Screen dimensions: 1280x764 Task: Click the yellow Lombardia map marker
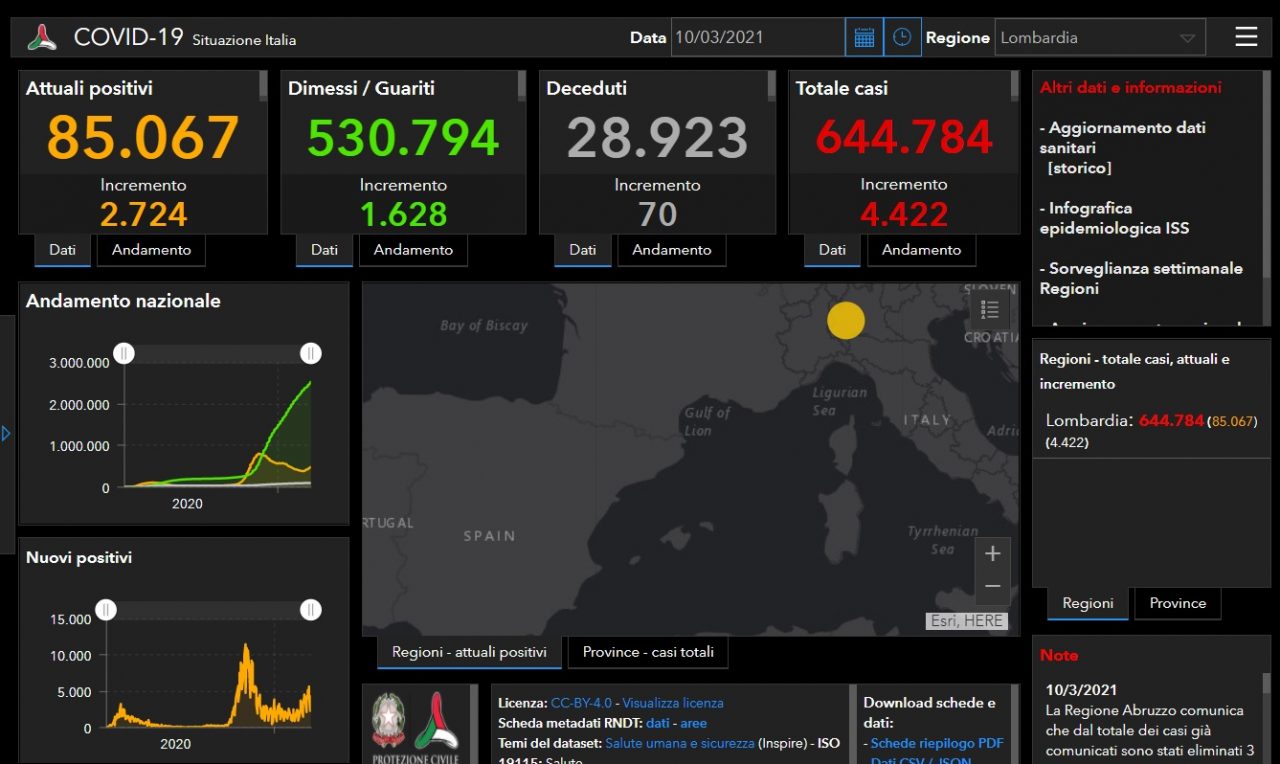click(x=846, y=320)
